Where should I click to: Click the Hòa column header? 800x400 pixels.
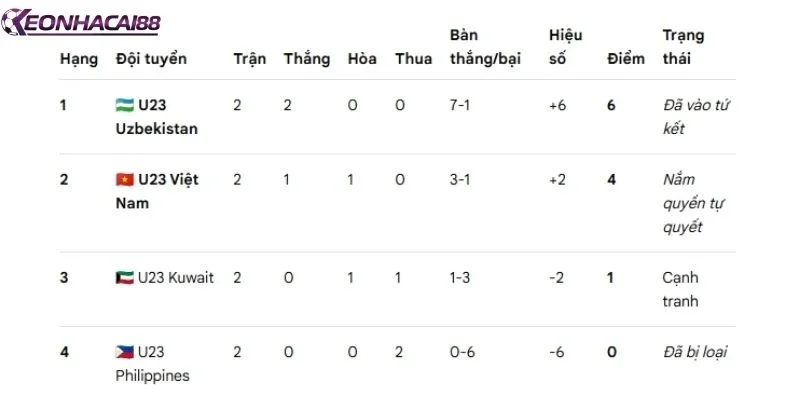(x=362, y=59)
